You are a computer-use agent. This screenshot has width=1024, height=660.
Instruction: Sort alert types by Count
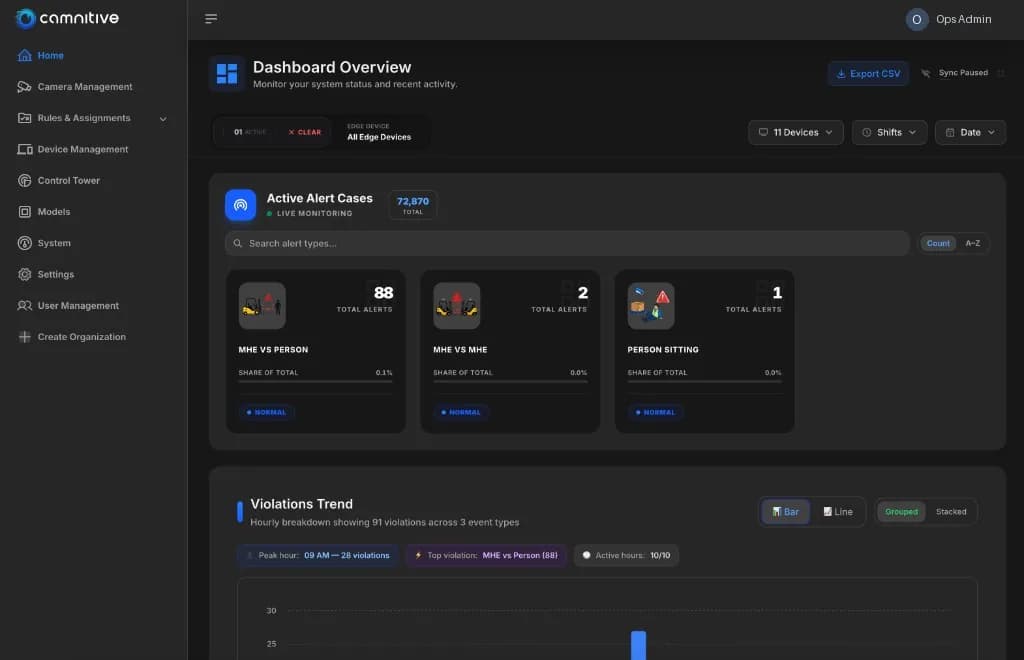point(938,244)
